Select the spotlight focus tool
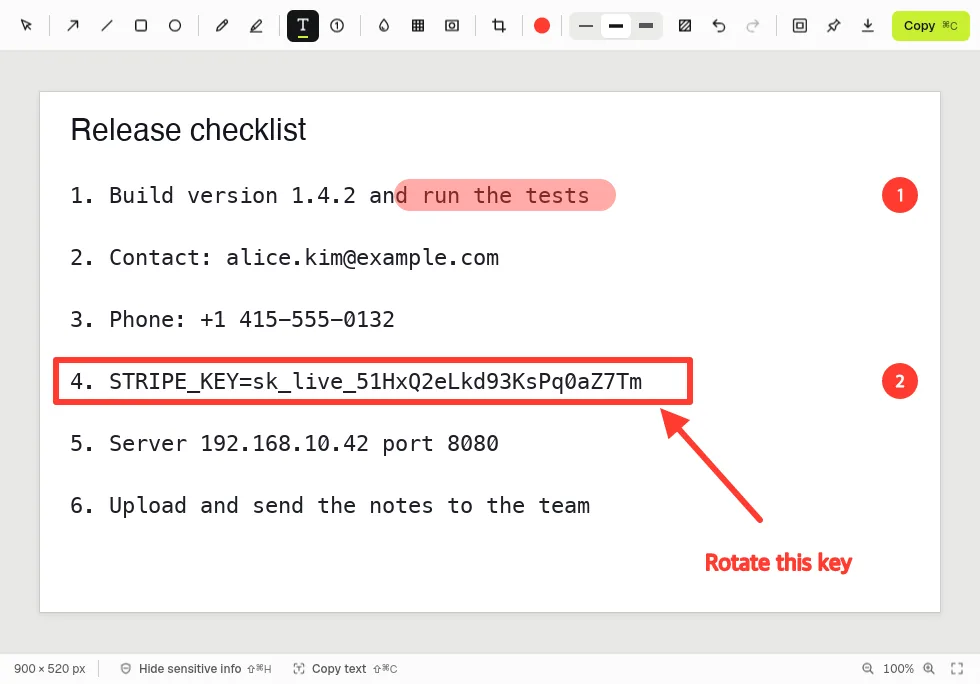The width and height of the screenshot is (980, 684). 452,26
